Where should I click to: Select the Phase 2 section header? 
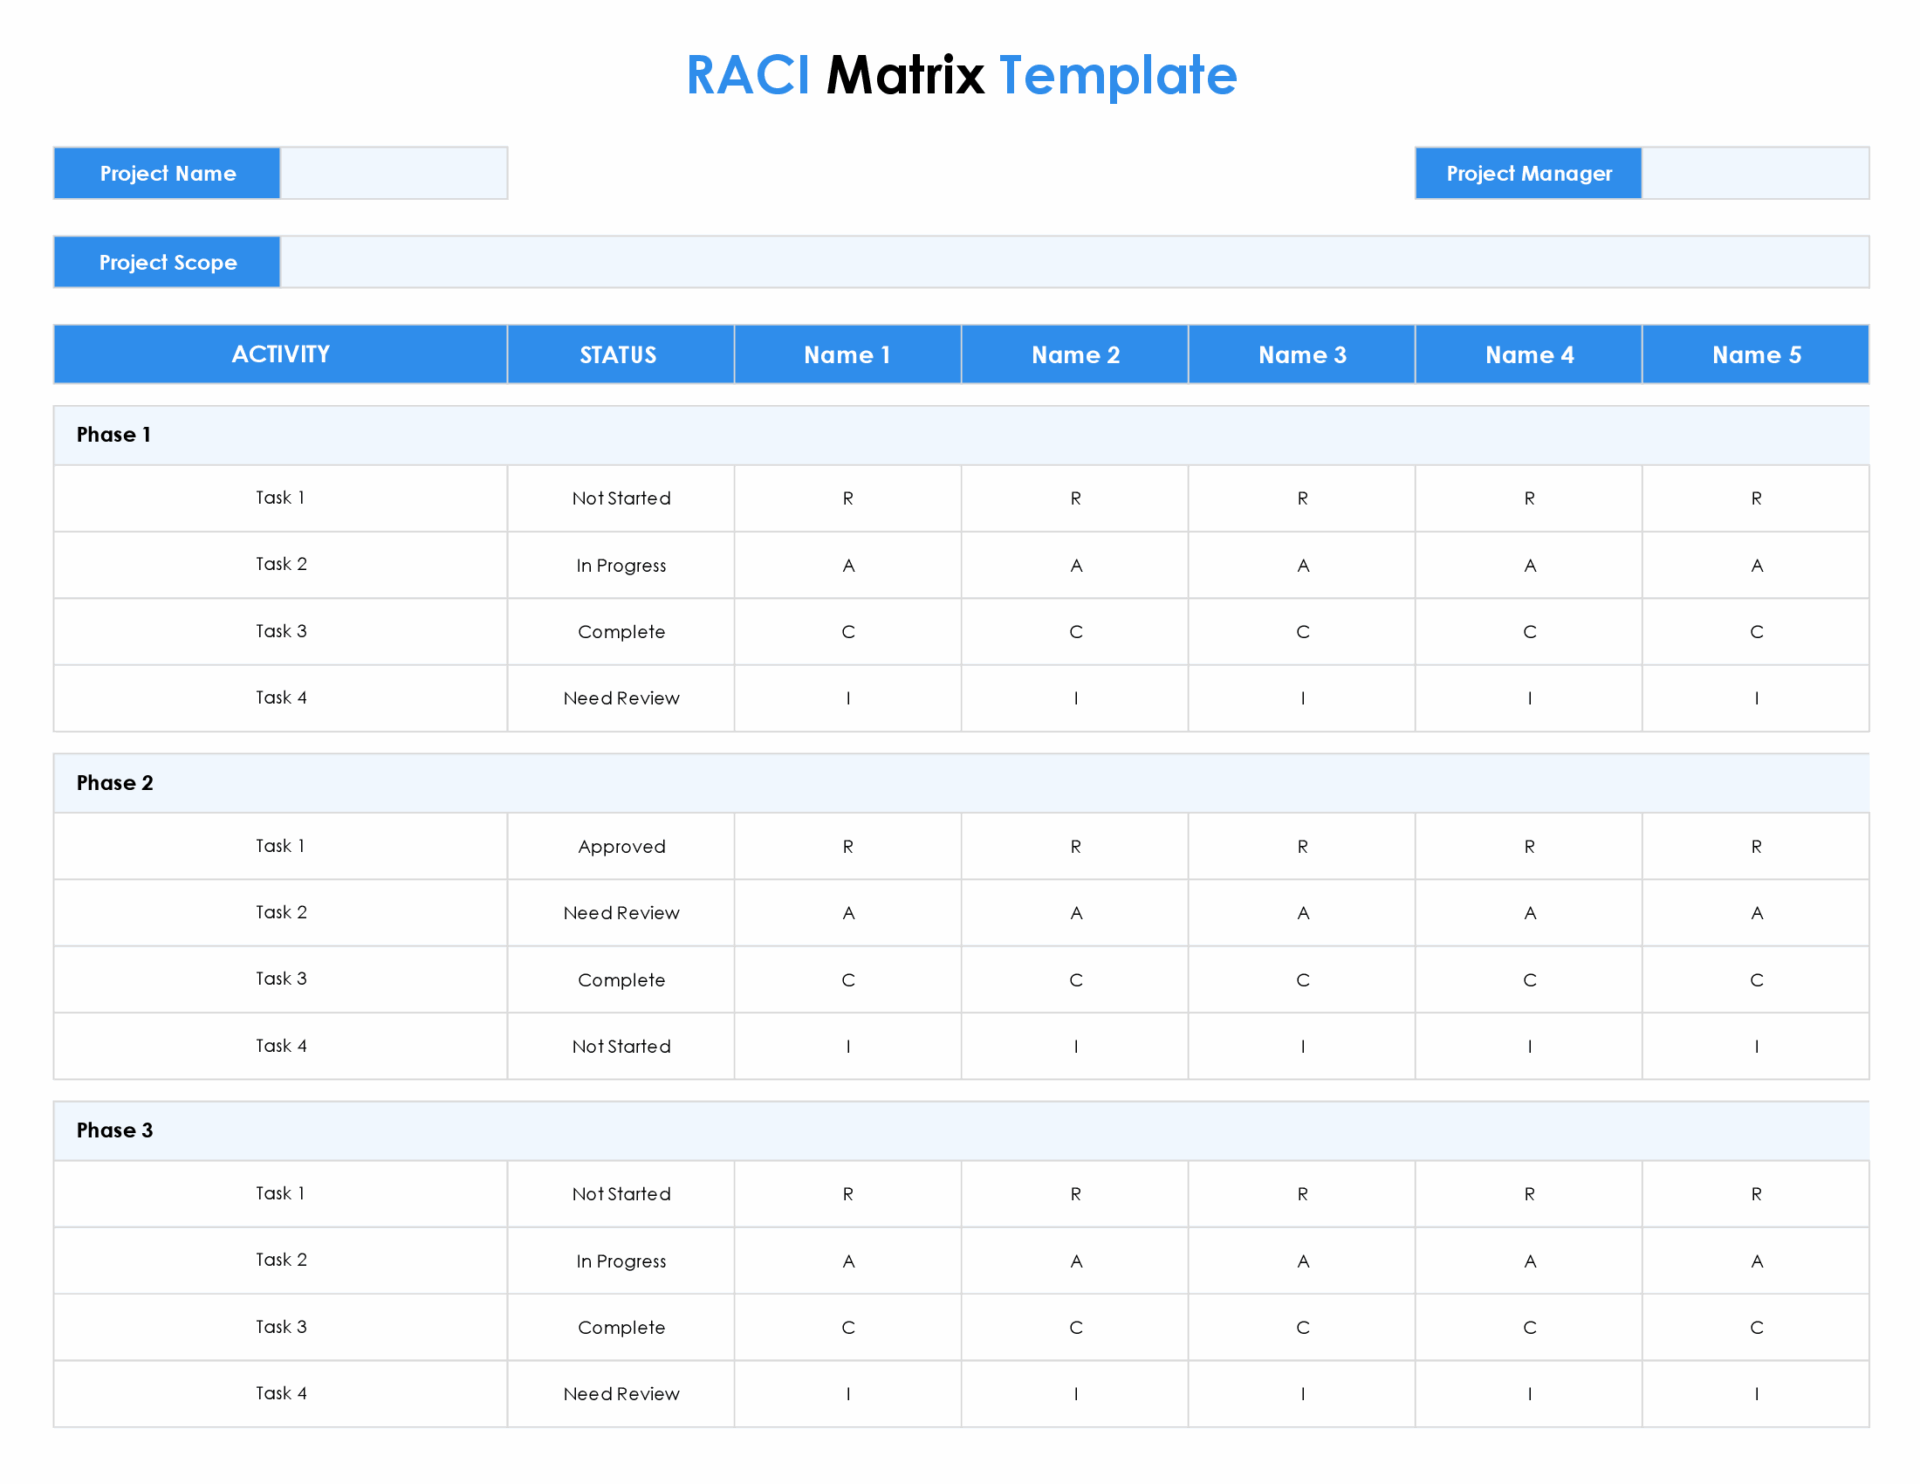pyautogui.click(x=115, y=783)
